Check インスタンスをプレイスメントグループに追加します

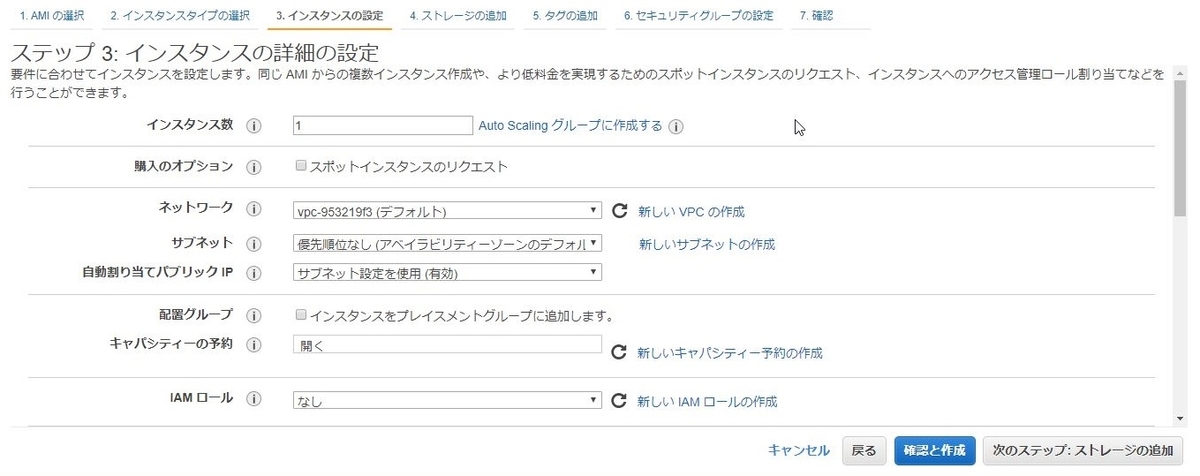tap(301, 315)
